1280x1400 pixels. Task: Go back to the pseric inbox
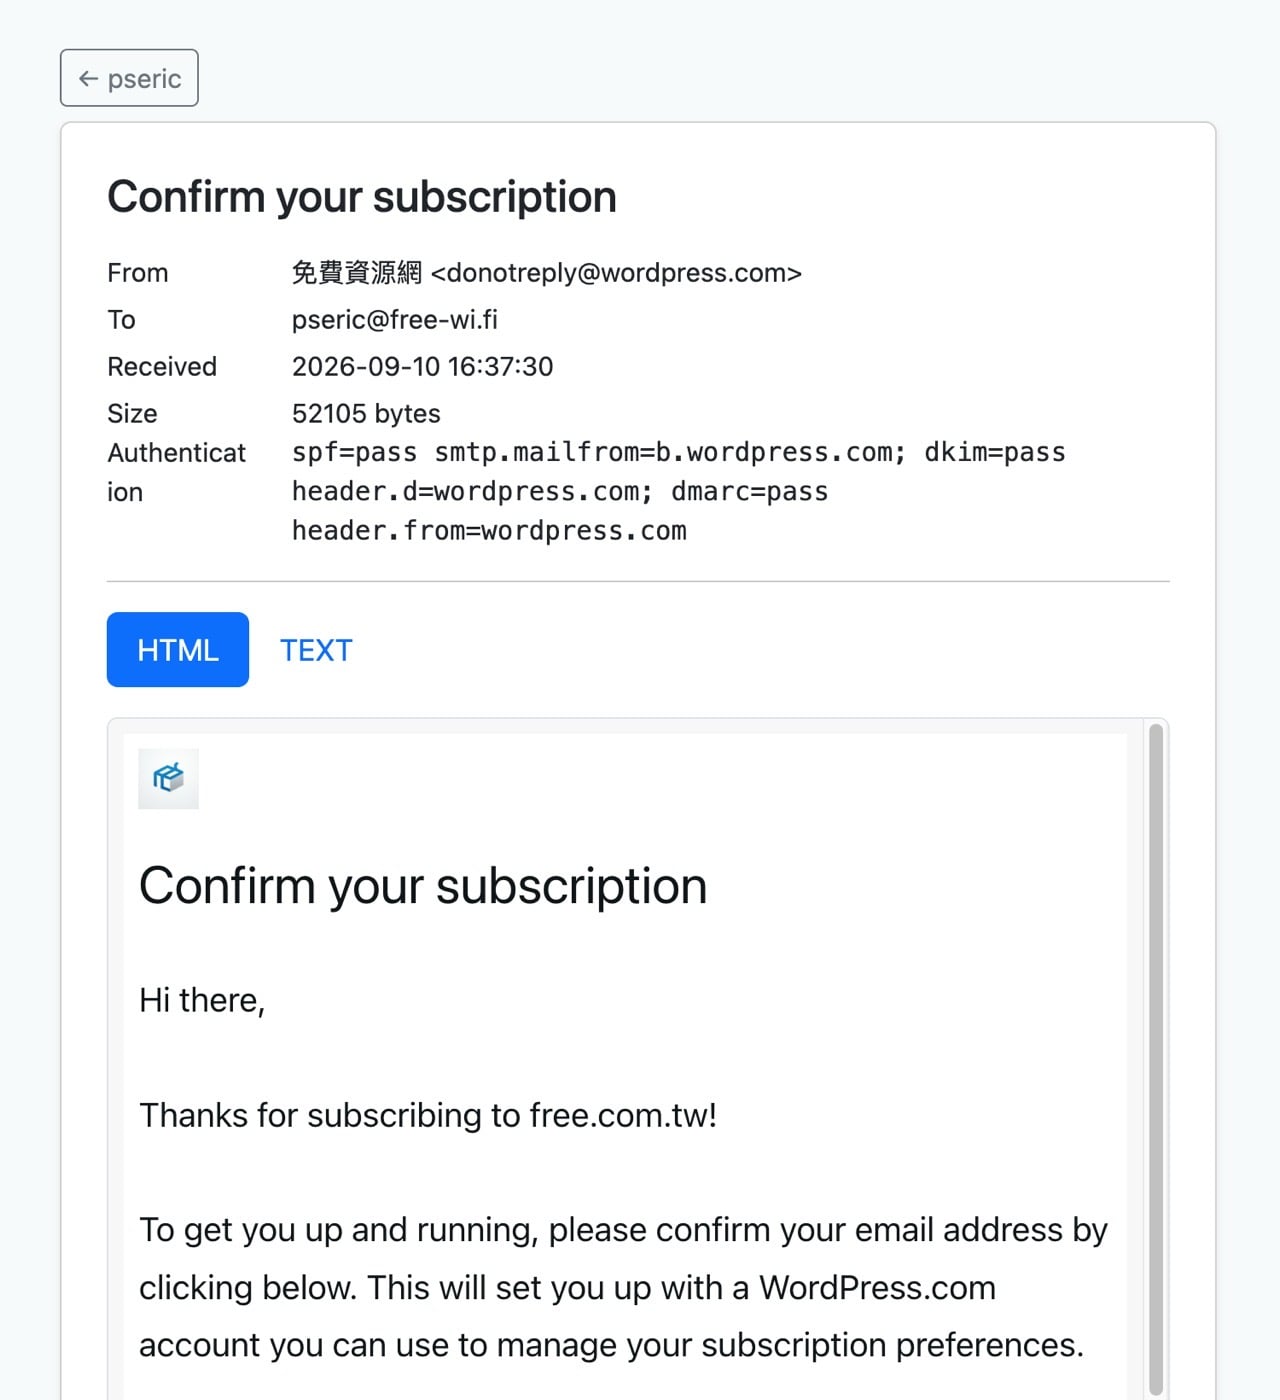click(129, 78)
